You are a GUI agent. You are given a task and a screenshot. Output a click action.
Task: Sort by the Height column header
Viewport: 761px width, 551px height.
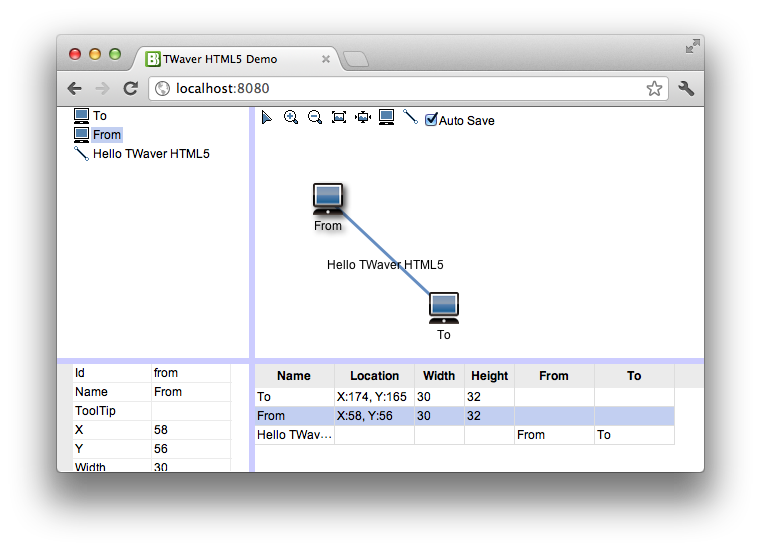(x=489, y=376)
